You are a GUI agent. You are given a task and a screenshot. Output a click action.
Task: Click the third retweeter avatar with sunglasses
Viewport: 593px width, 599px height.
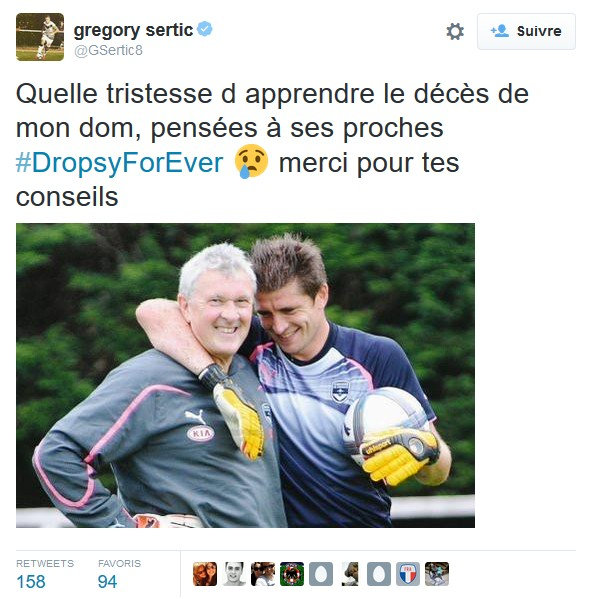[x=263, y=574]
